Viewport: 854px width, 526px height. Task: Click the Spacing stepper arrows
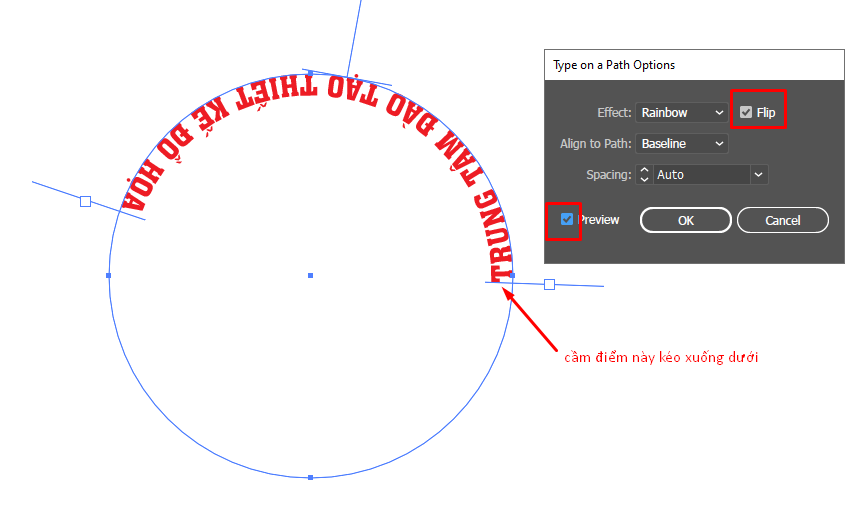pos(645,175)
